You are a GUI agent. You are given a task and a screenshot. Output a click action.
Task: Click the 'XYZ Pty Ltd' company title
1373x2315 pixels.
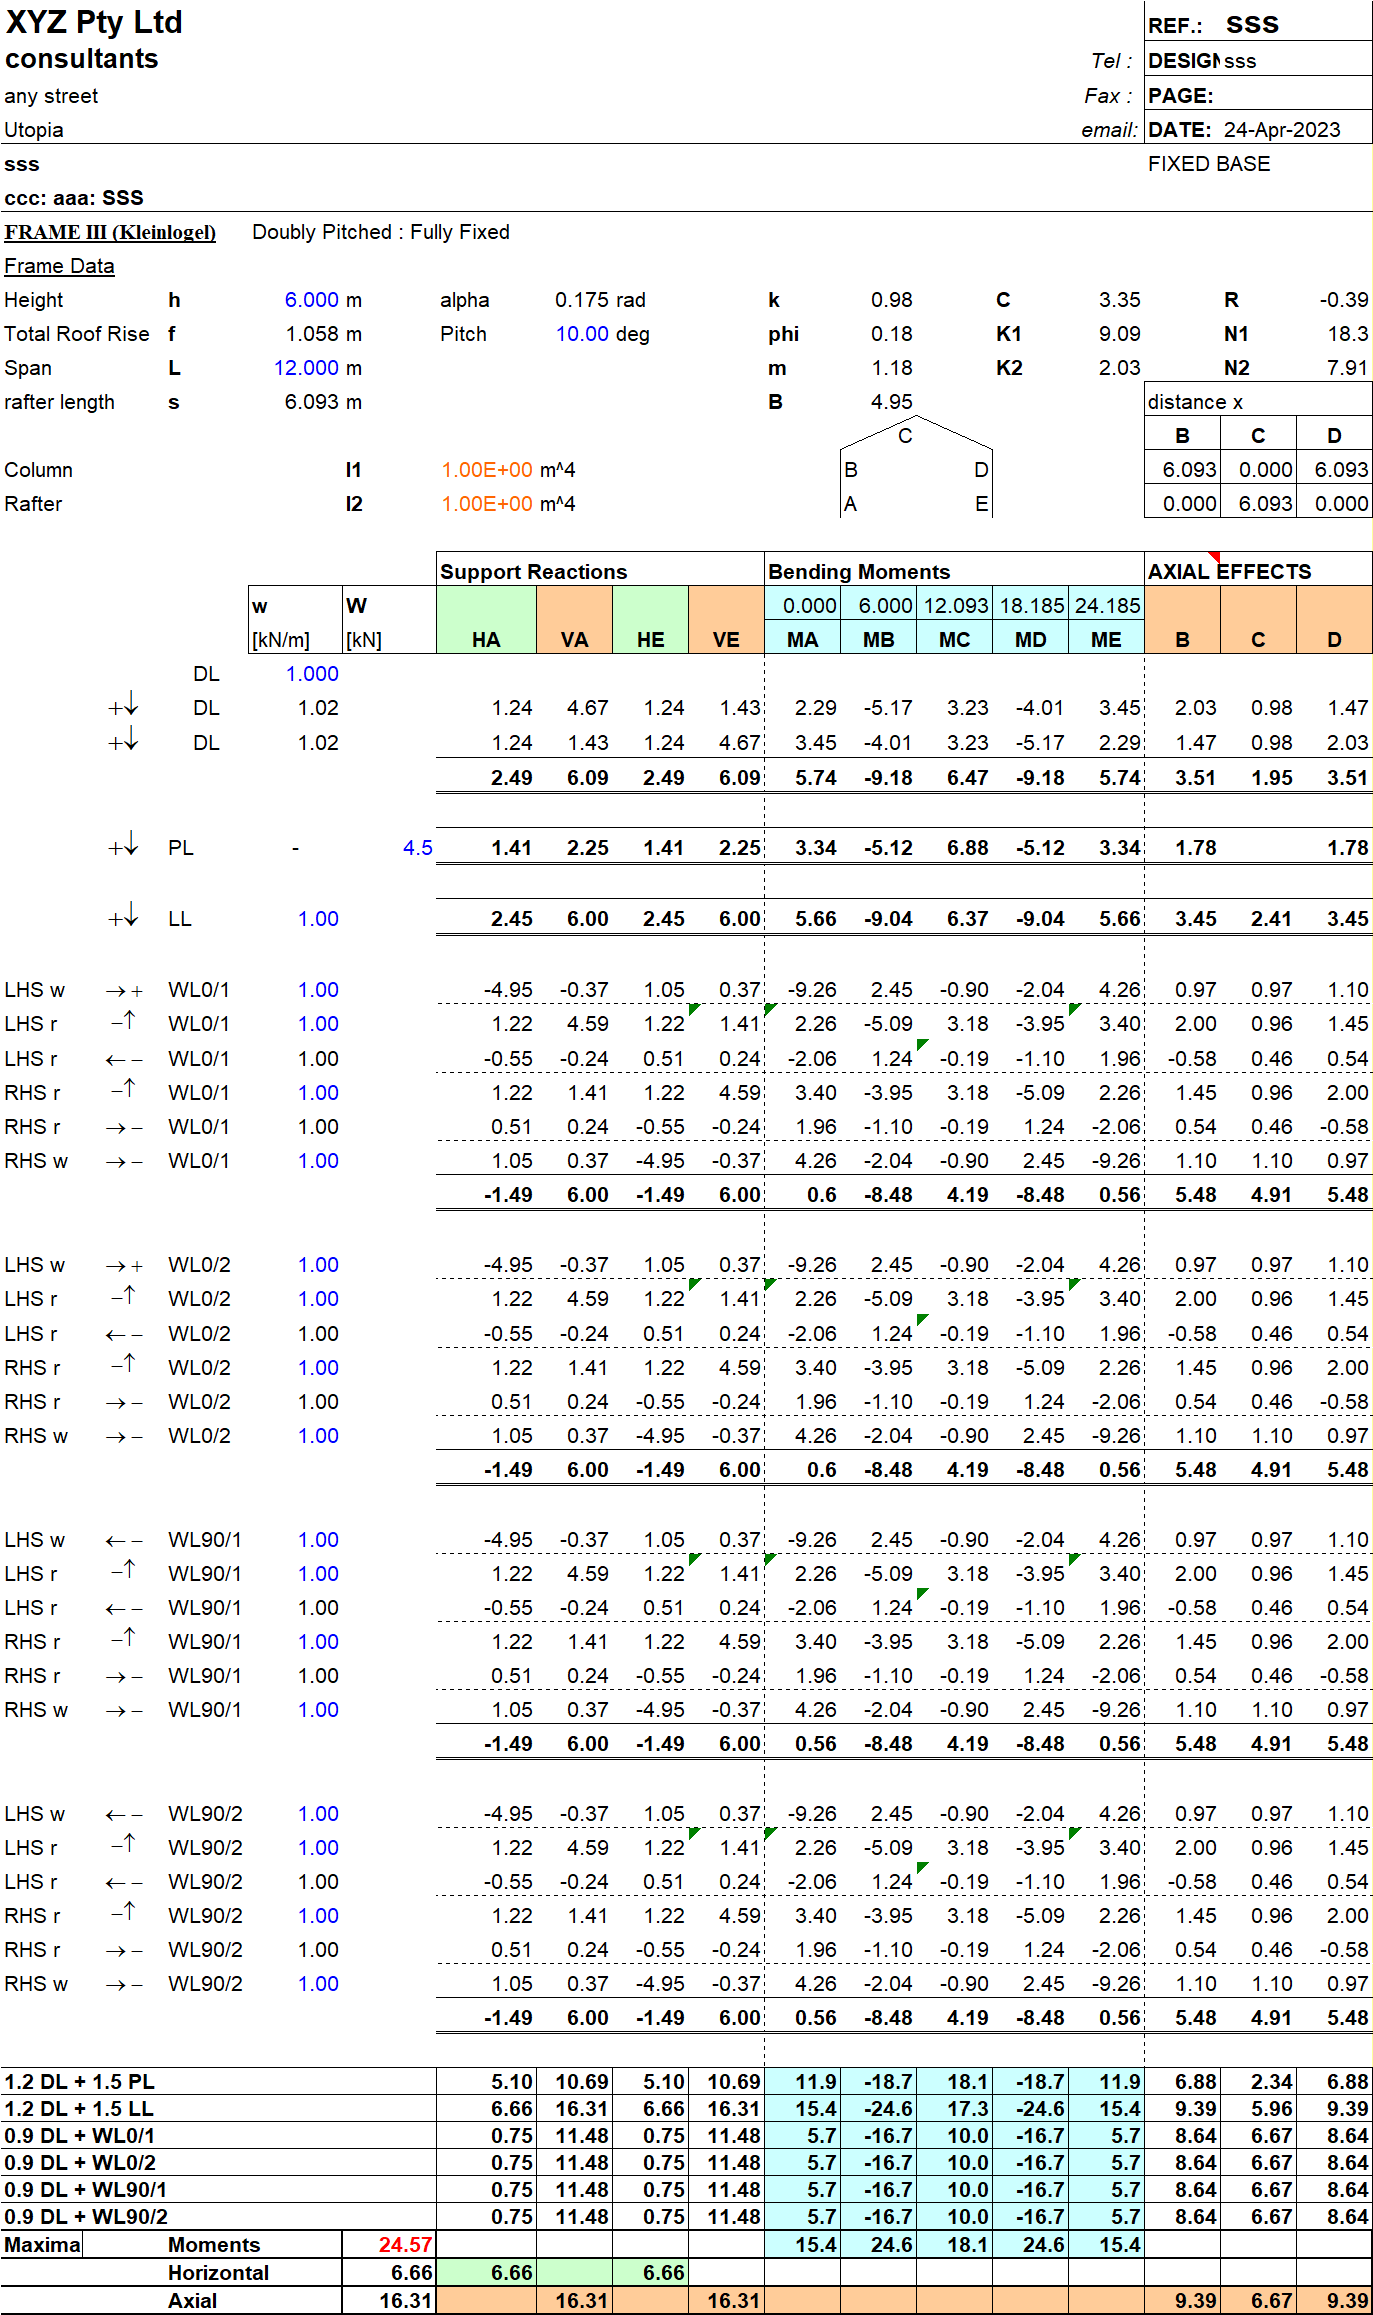pos(94,22)
